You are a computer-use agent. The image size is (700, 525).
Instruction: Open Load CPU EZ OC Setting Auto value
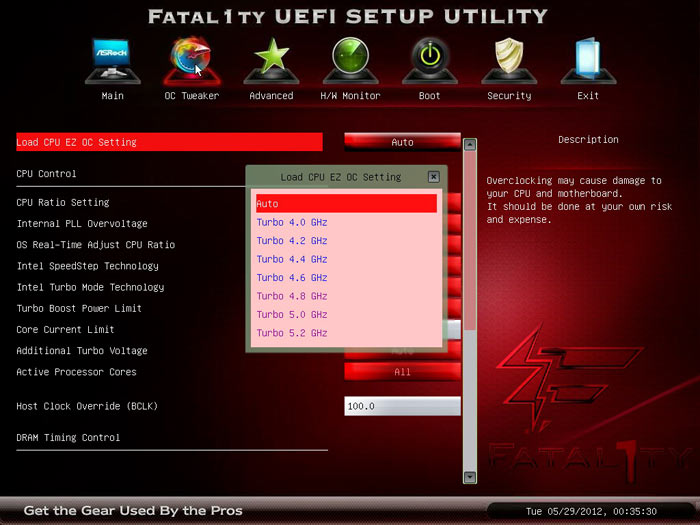point(402,142)
